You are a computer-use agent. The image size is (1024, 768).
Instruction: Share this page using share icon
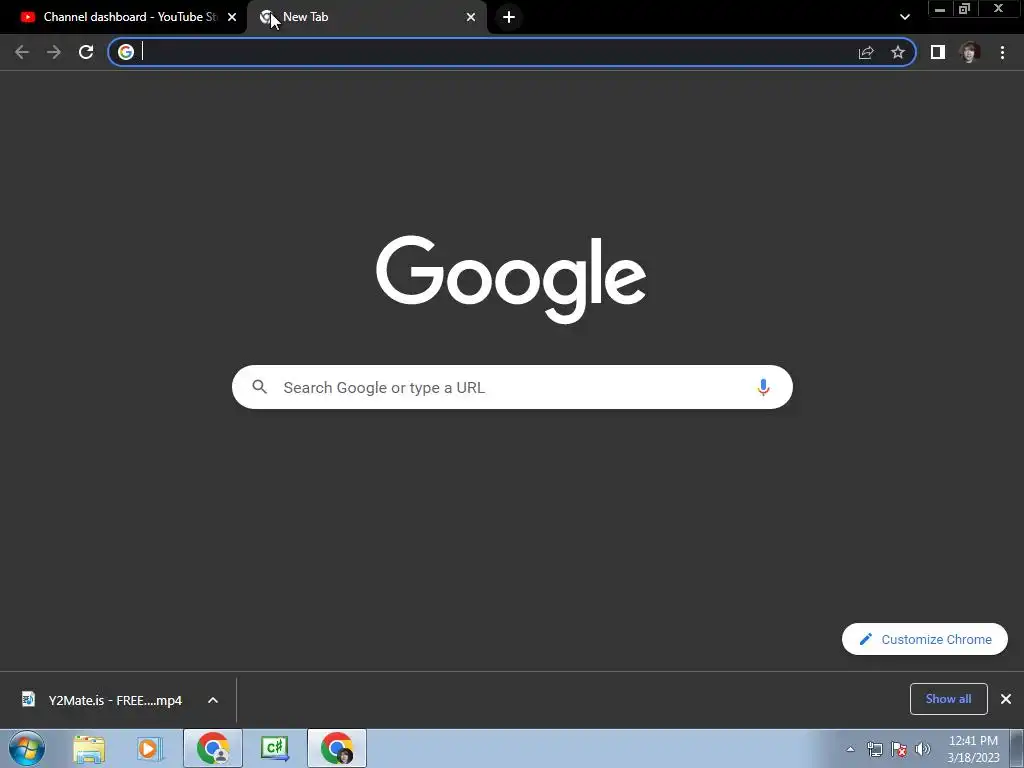pyautogui.click(x=866, y=52)
